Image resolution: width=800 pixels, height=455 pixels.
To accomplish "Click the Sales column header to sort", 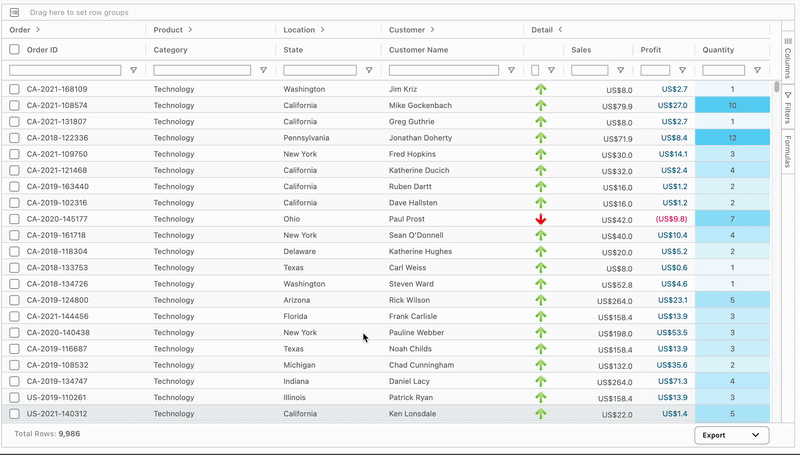I will (580, 49).
